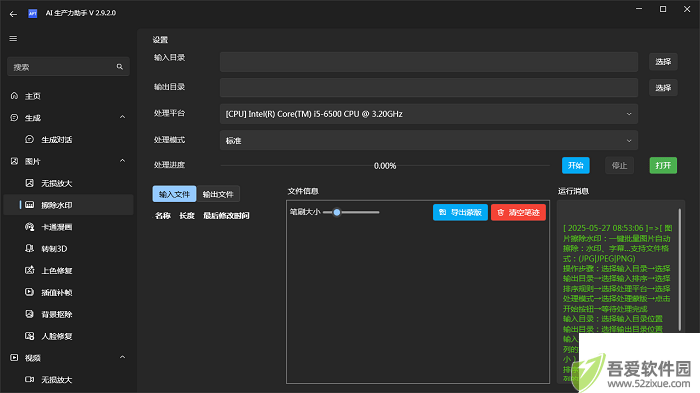
Task: Click the red 清空笔迹 button
Action: coord(518,212)
